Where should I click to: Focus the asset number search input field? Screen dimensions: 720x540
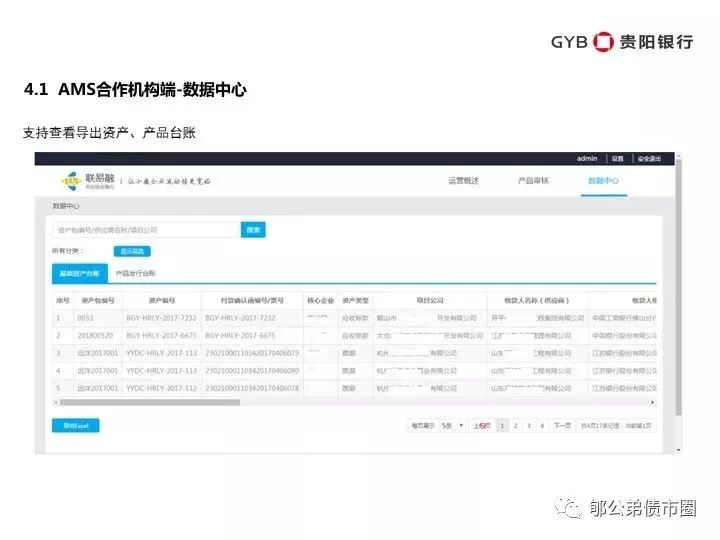(x=146, y=230)
